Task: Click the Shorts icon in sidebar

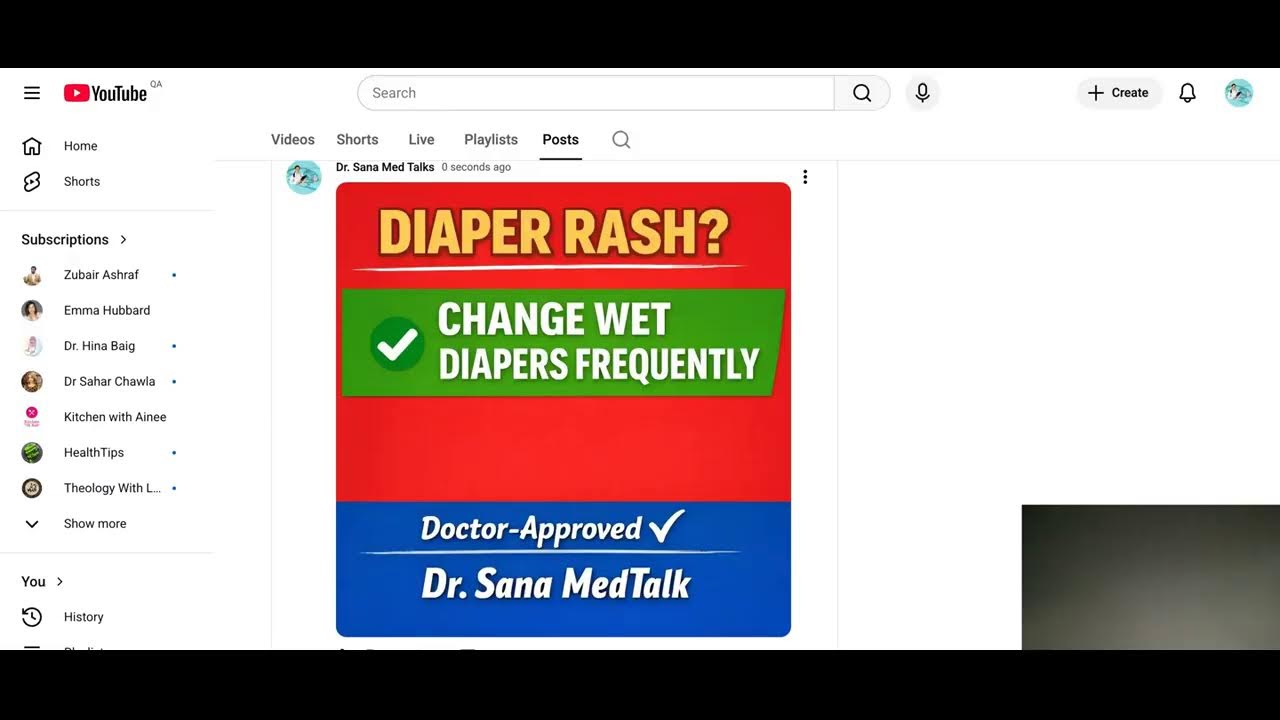Action: [x=32, y=181]
